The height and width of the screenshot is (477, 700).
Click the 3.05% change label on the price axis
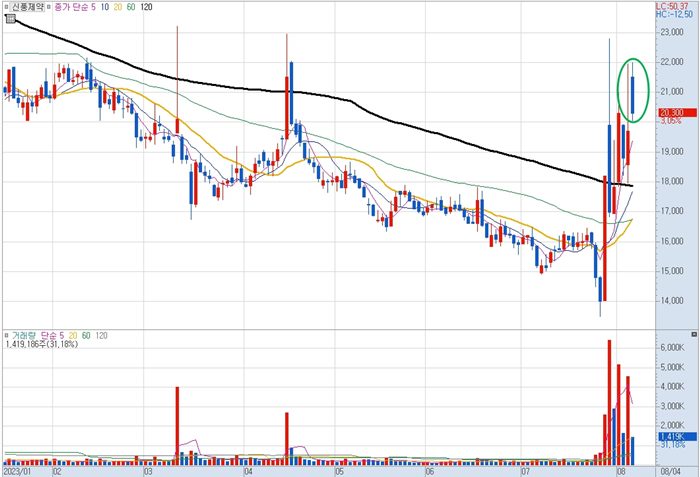tap(671, 121)
